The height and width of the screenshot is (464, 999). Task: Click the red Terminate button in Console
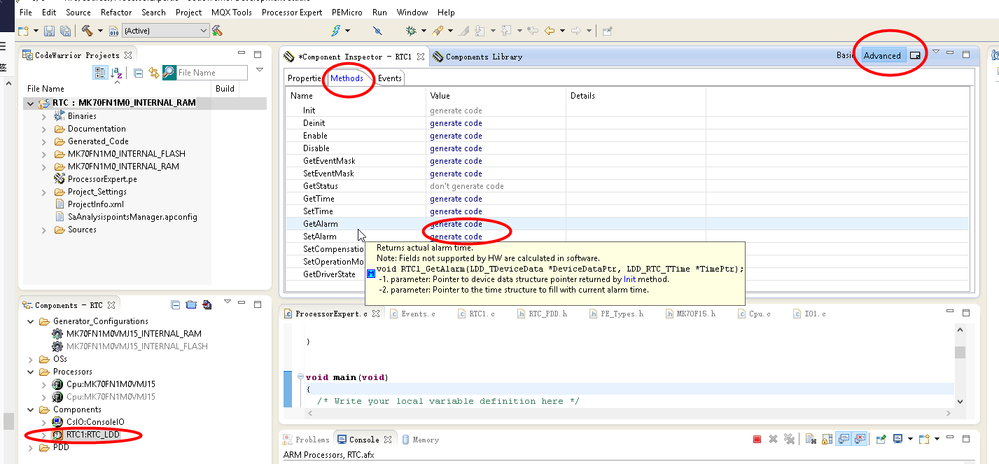(x=757, y=439)
